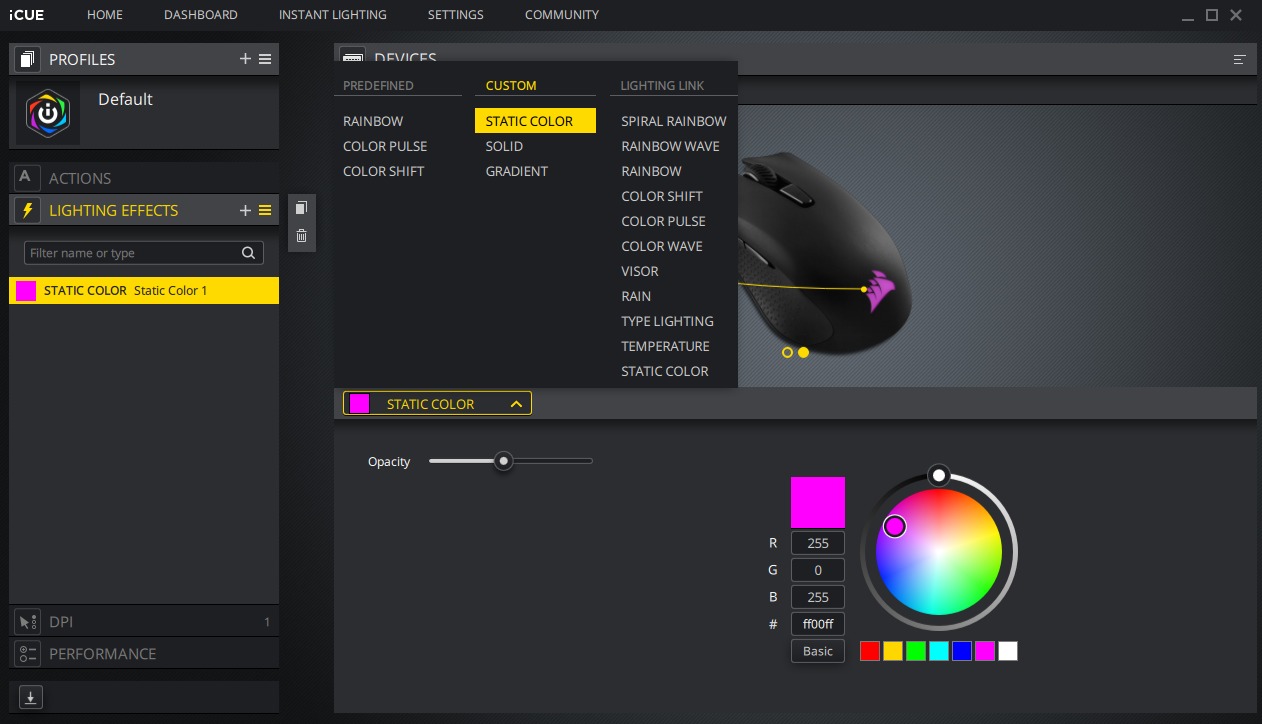Screen dimensions: 1262x724
Task: Click the Actions 'A' icon
Action: [27, 178]
